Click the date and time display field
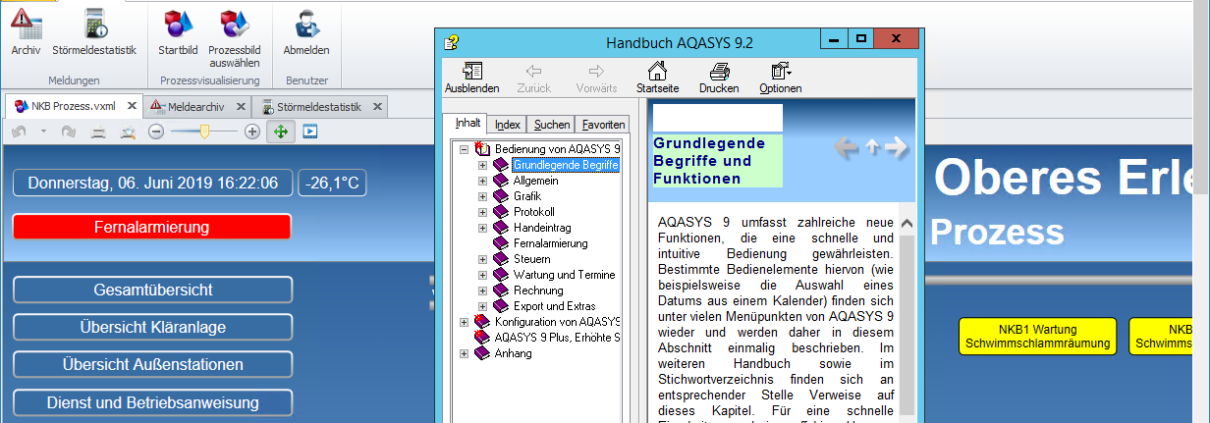 point(152,183)
